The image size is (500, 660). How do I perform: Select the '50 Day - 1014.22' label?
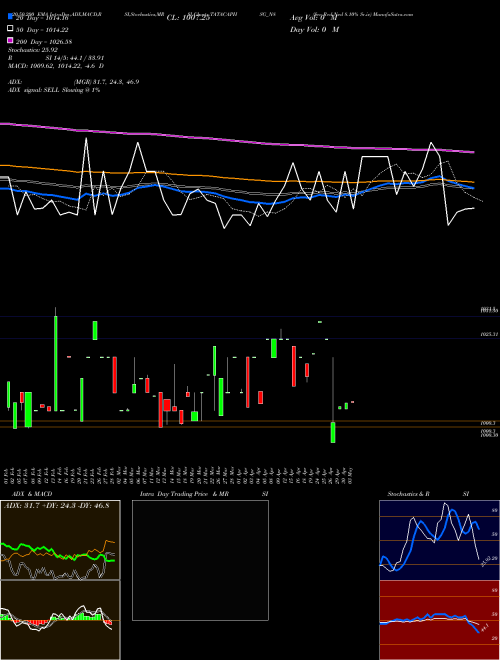coord(42,29)
